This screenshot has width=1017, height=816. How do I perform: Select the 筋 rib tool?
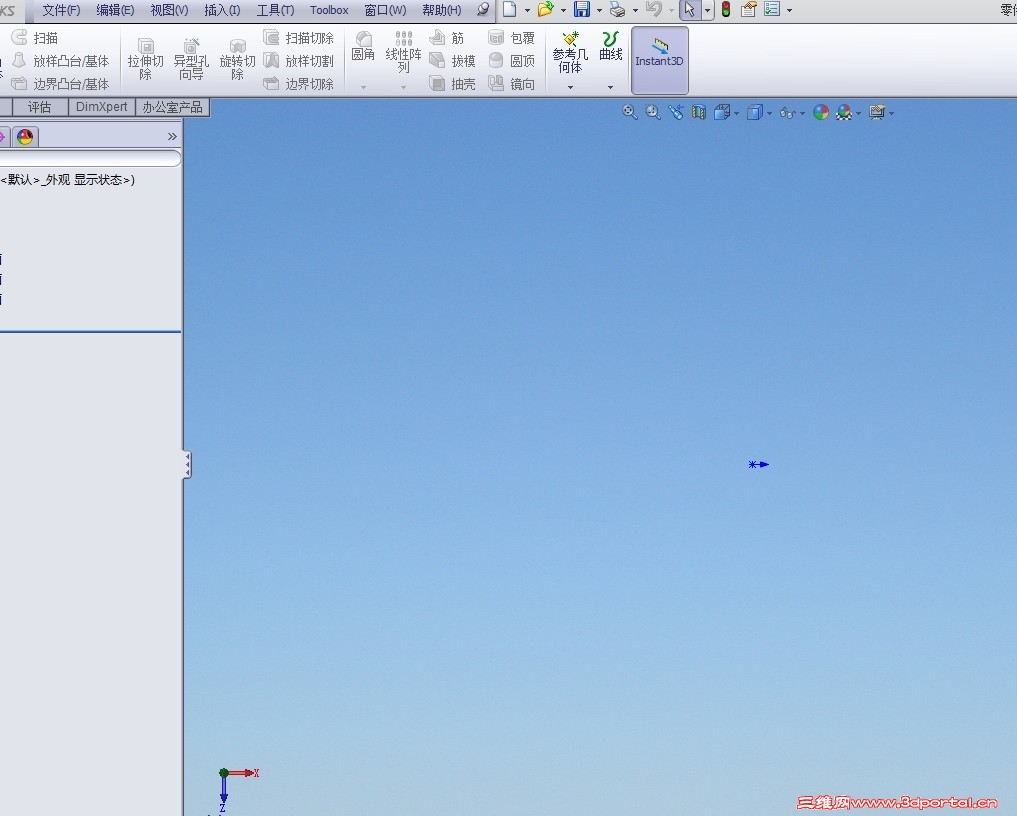(x=447, y=38)
